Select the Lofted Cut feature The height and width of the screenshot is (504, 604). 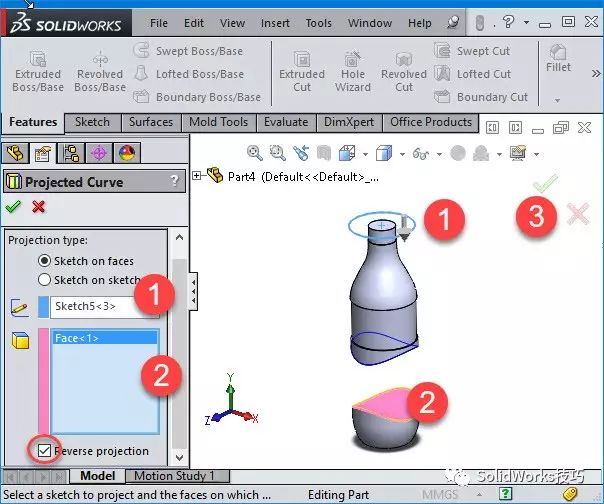pos(473,74)
